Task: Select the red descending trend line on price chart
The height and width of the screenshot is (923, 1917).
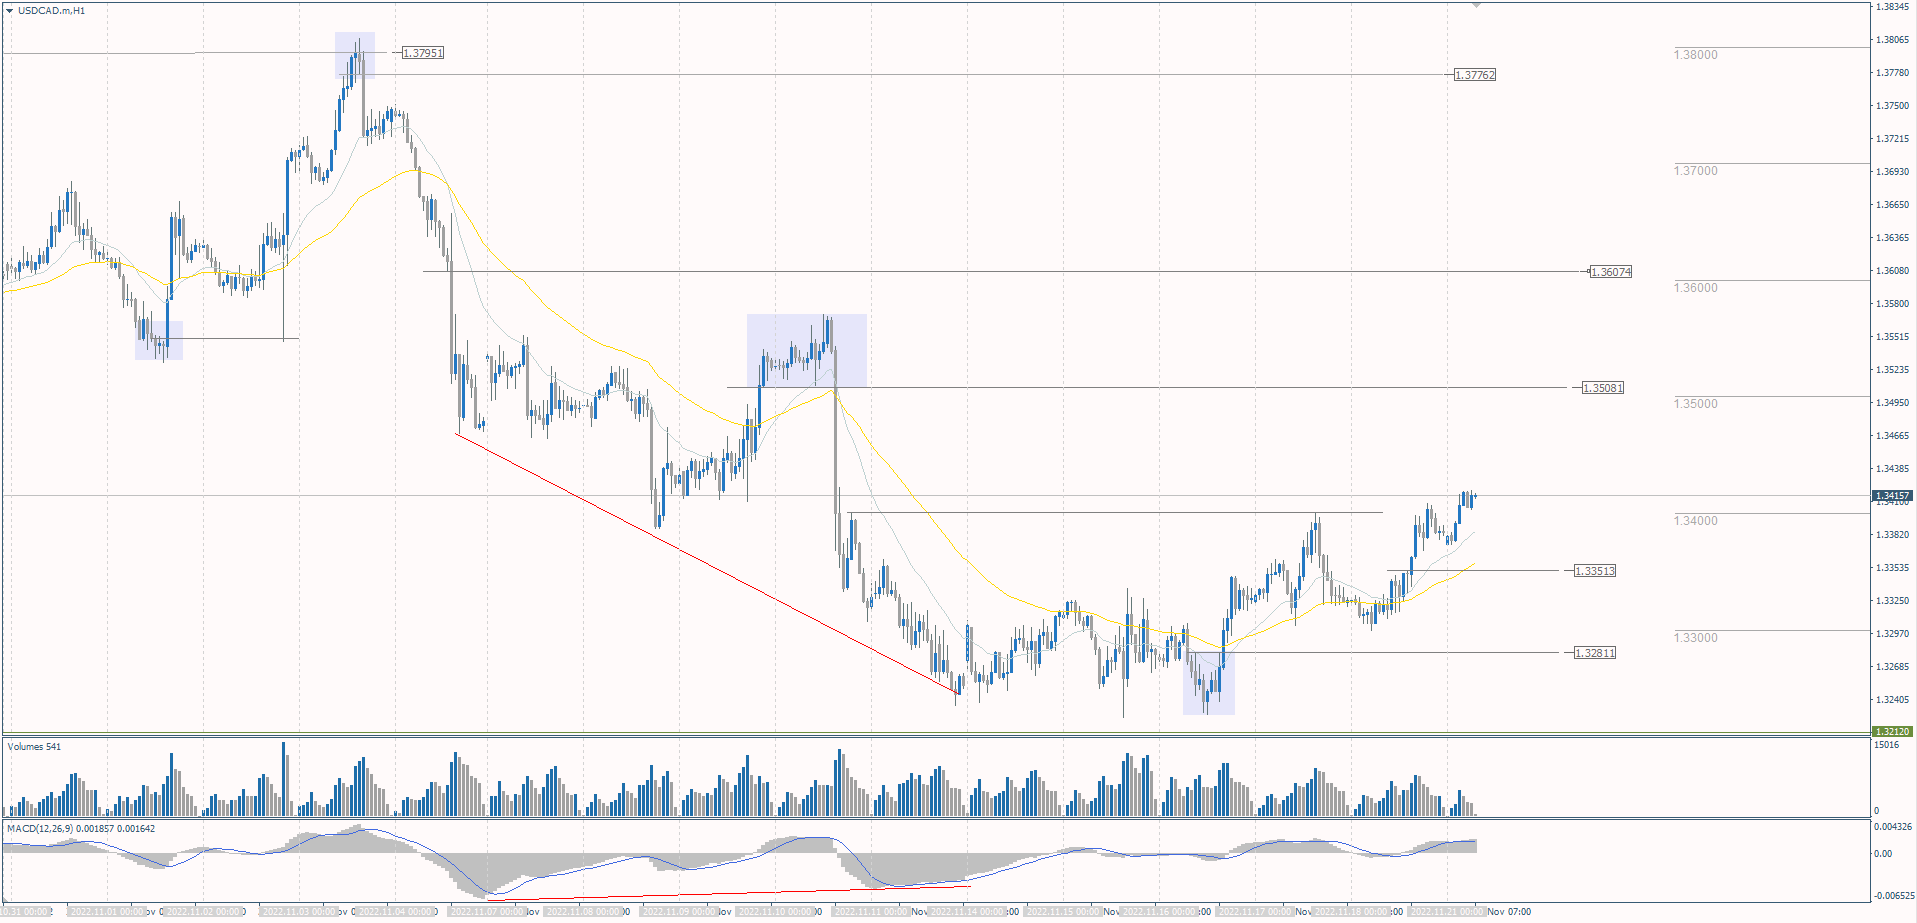Action: [707, 563]
